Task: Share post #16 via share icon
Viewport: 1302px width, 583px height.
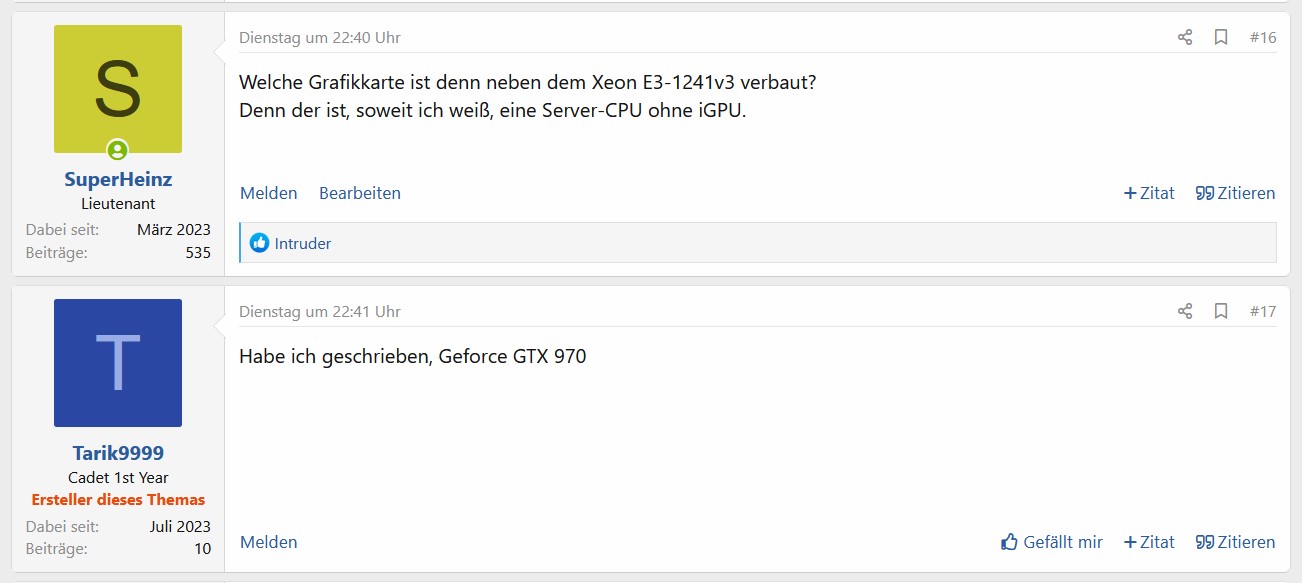Action: [x=1185, y=38]
